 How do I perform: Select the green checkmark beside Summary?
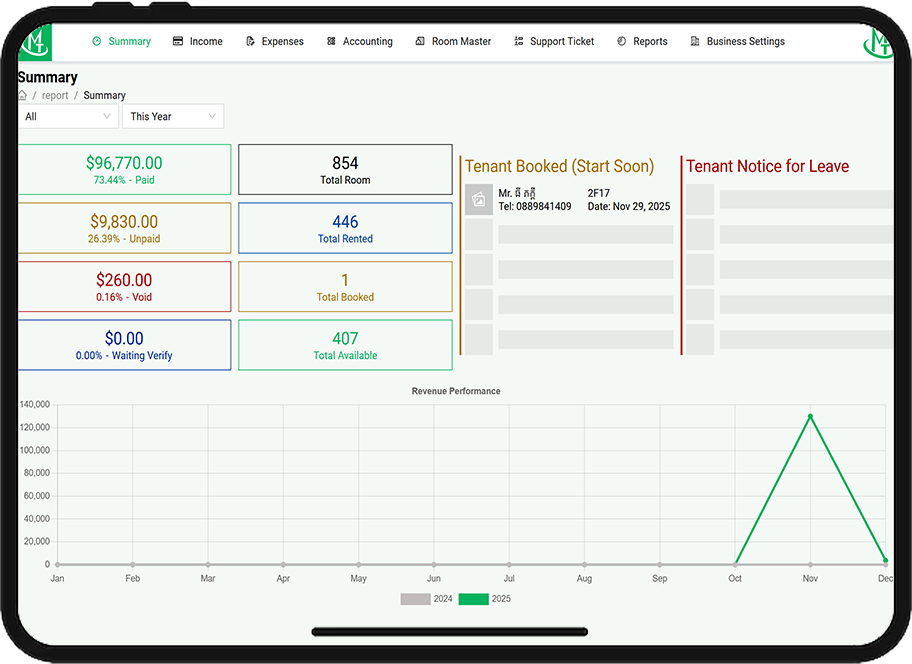click(x=98, y=41)
